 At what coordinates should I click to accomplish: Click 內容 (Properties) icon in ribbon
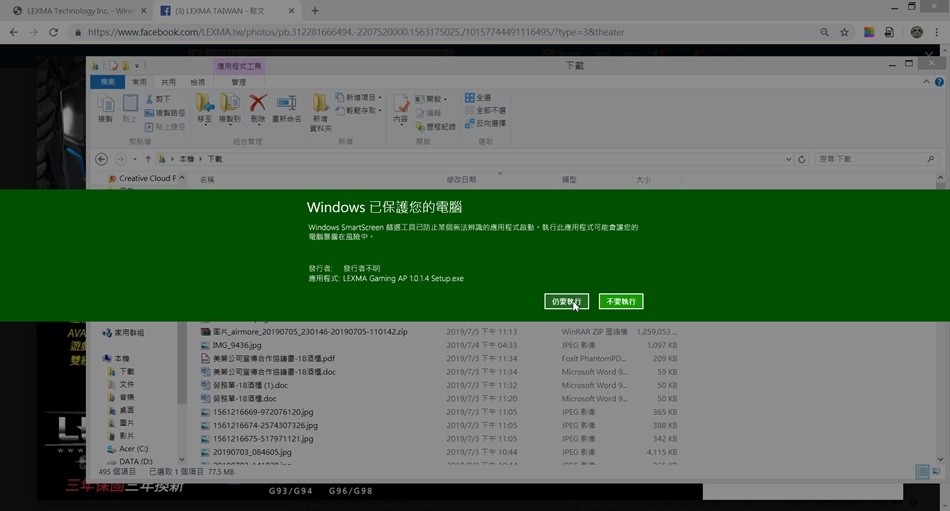click(x=401, y=109)
